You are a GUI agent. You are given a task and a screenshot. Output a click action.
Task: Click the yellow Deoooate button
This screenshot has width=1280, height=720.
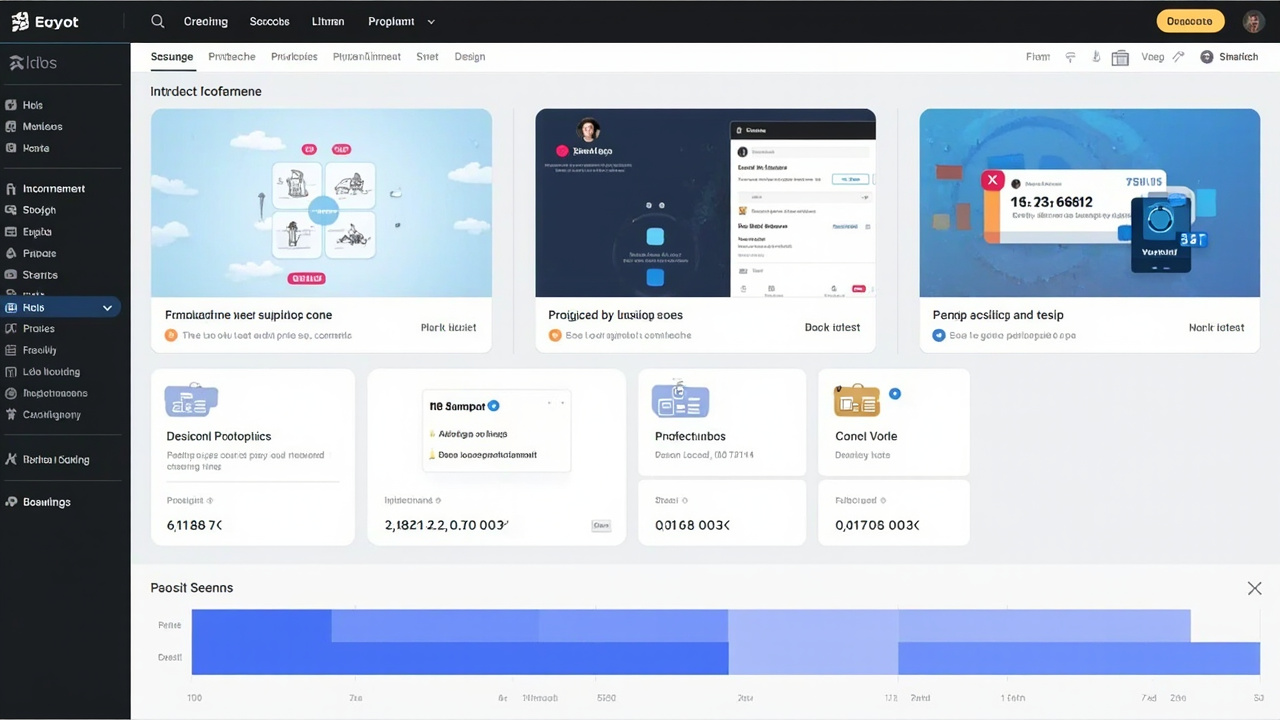tap(1190, 21)
